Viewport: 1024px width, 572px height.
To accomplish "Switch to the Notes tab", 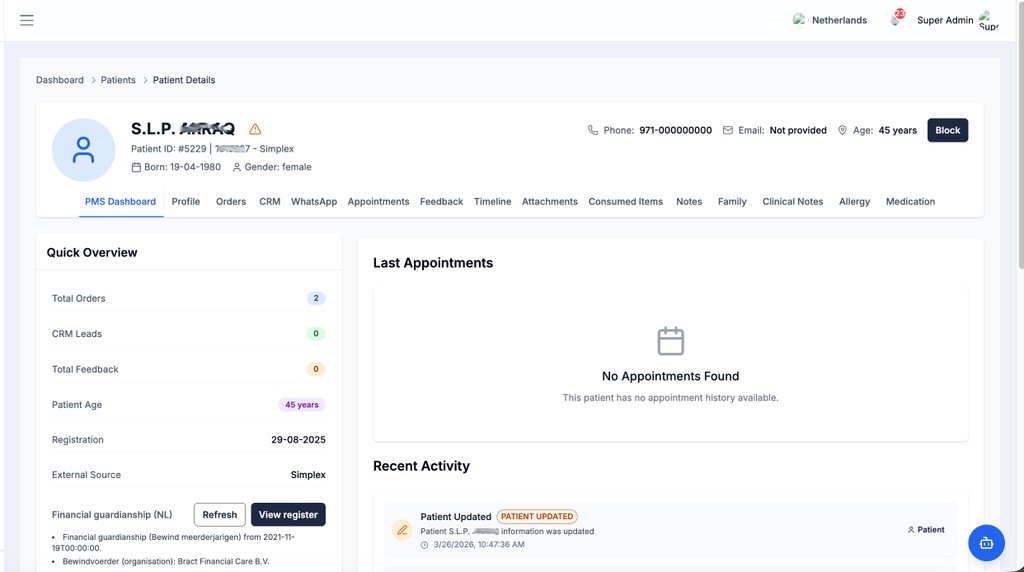I will [689, 201].
